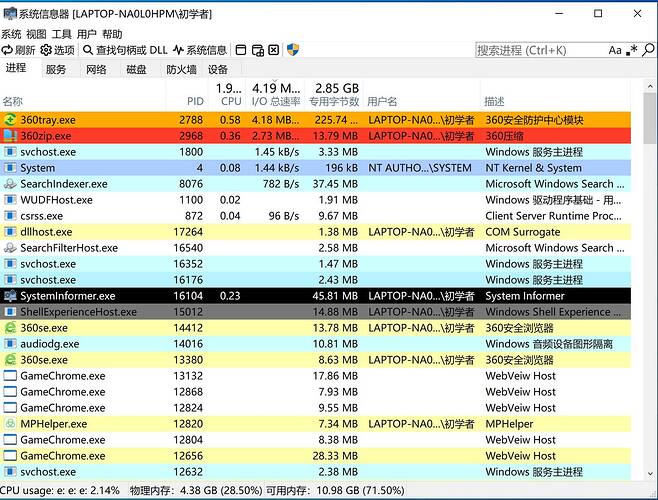Switch to the 进程 tab
This screenshot has height=500, width=658.
pyautogui.click(x=16, y=68)
